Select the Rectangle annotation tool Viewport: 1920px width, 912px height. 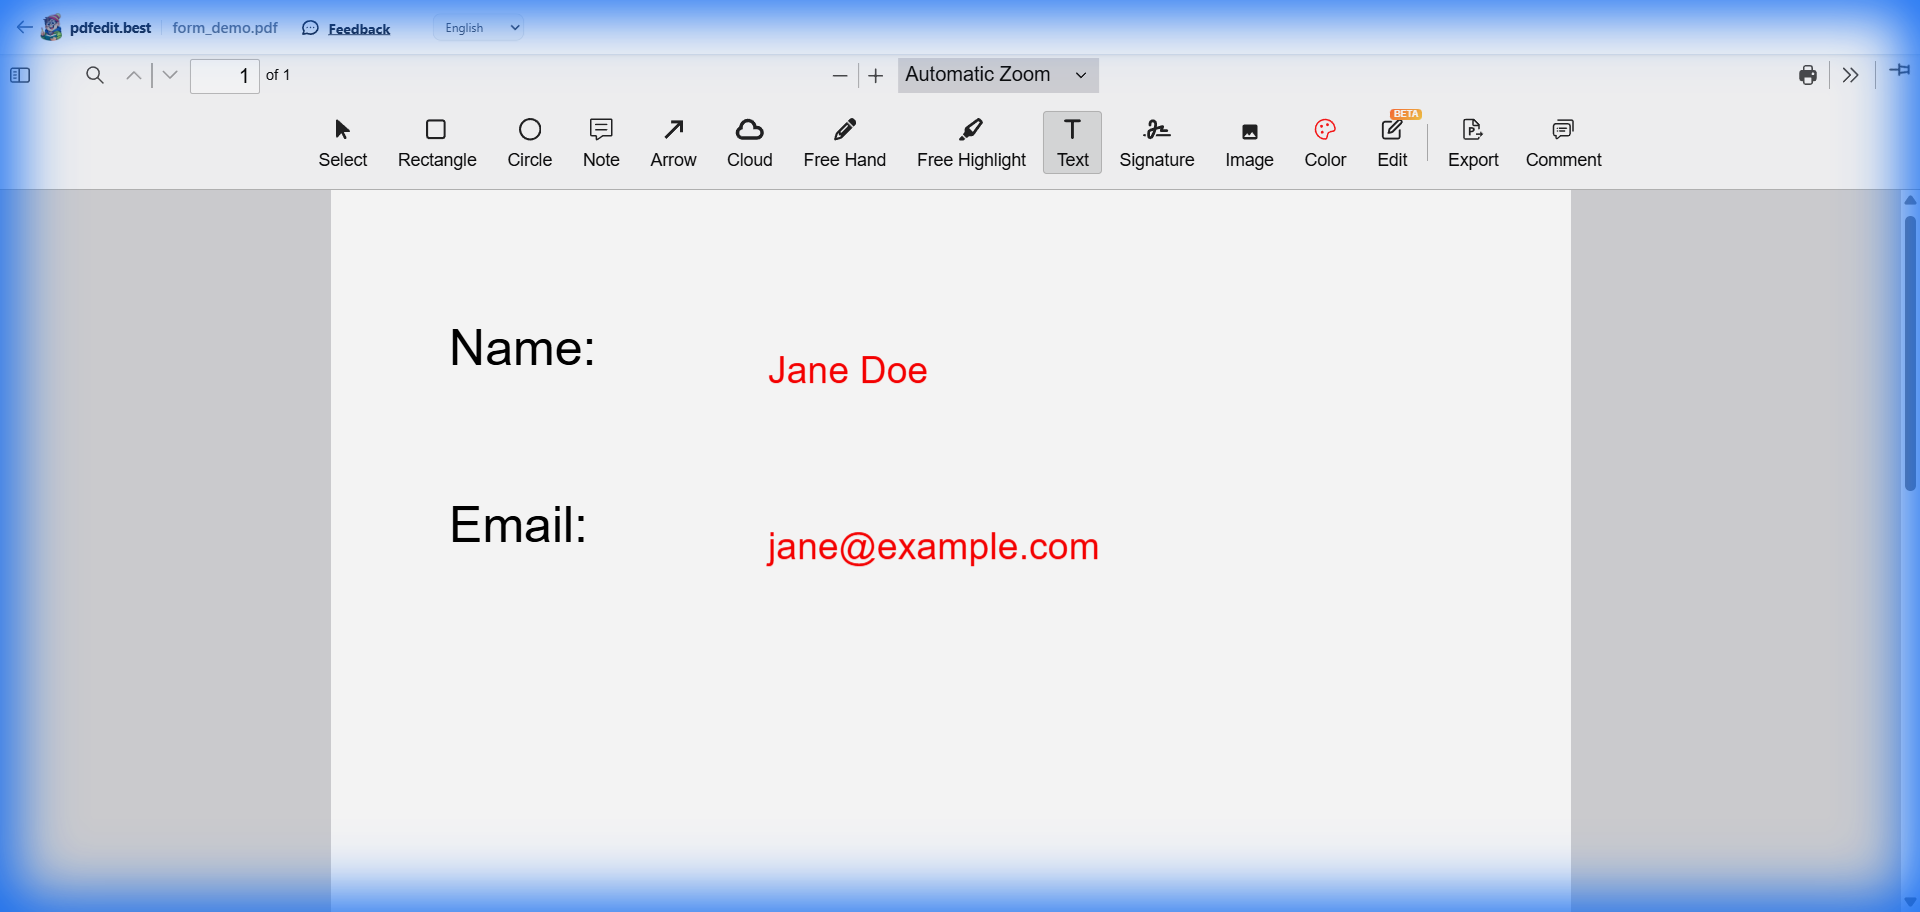(437, 142)
